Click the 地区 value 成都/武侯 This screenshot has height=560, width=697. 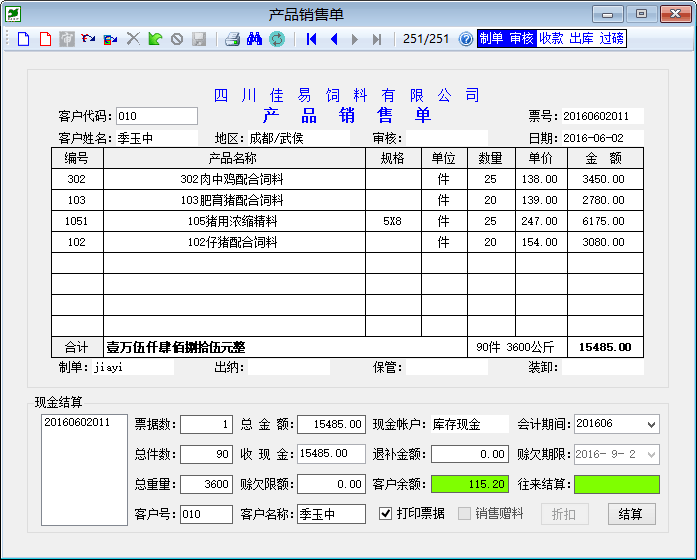coord(299,138)
